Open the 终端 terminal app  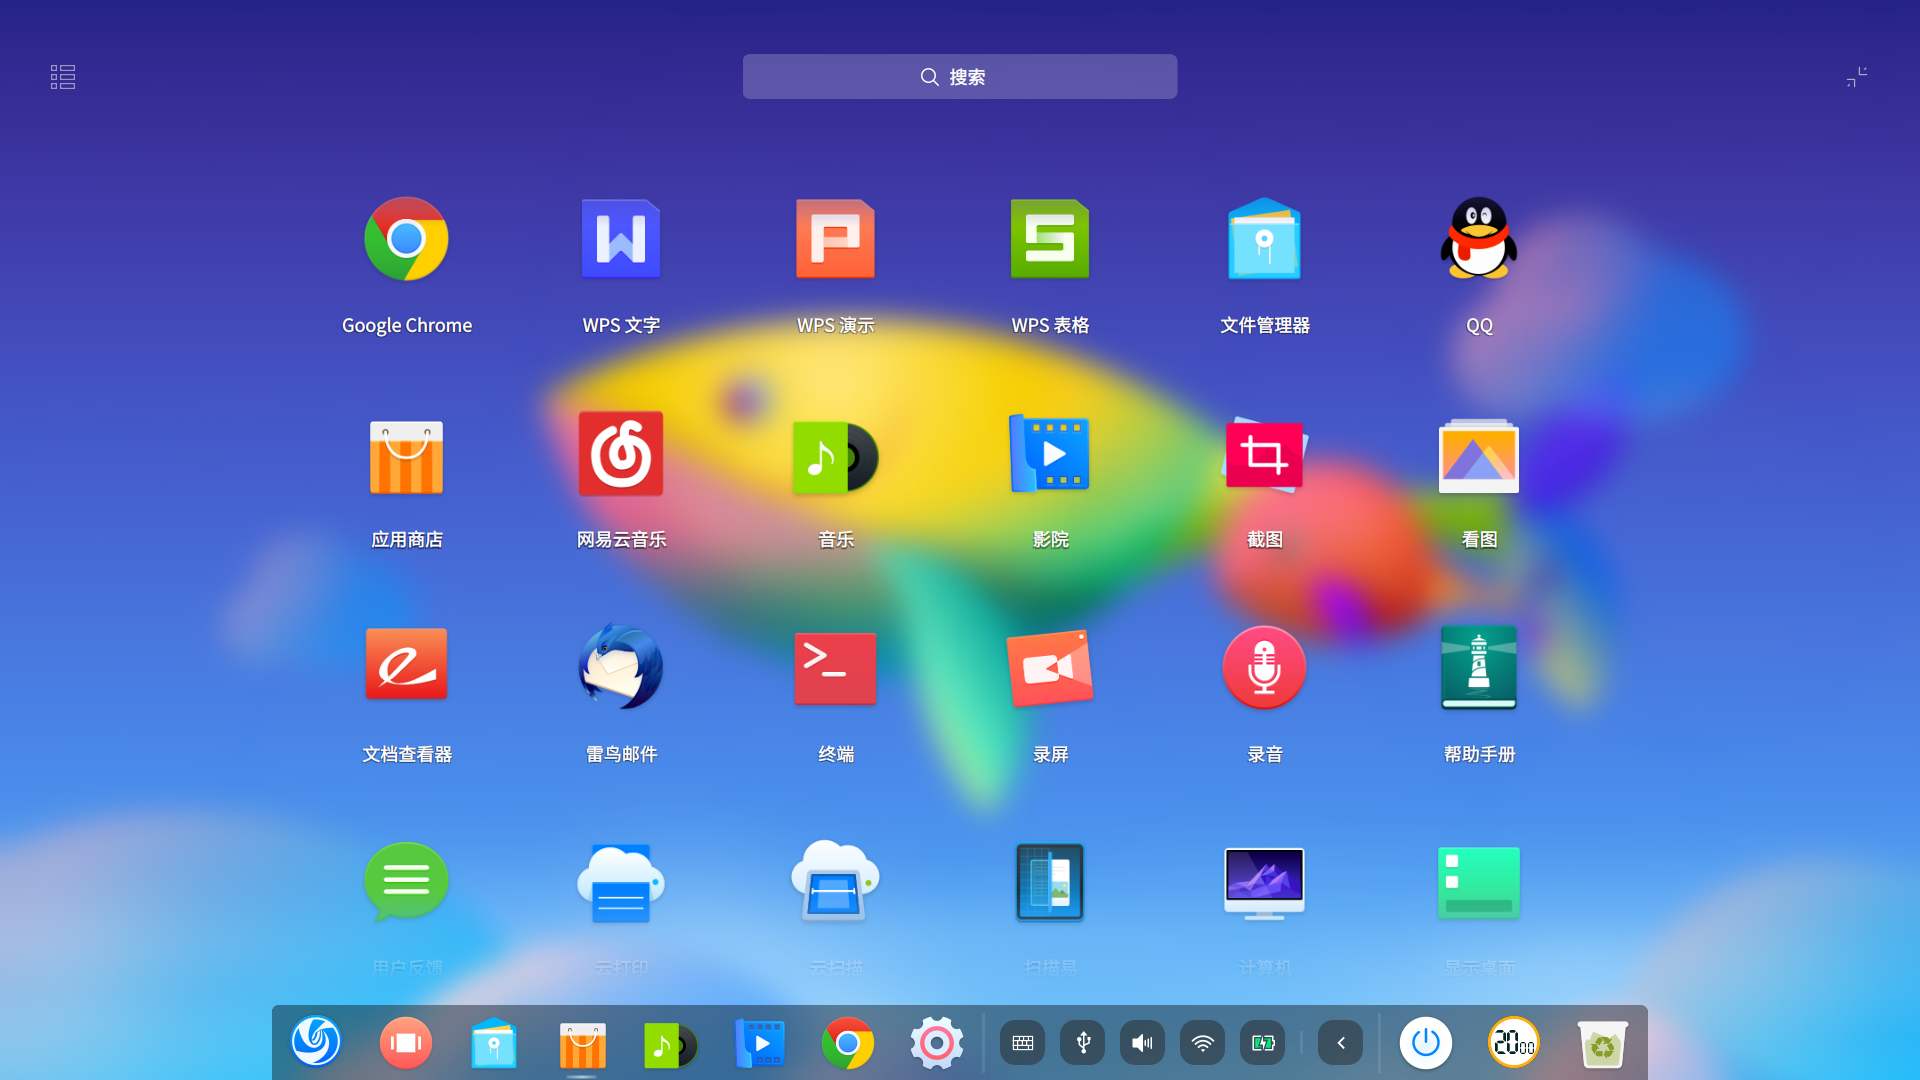click(x=835, y=668)
